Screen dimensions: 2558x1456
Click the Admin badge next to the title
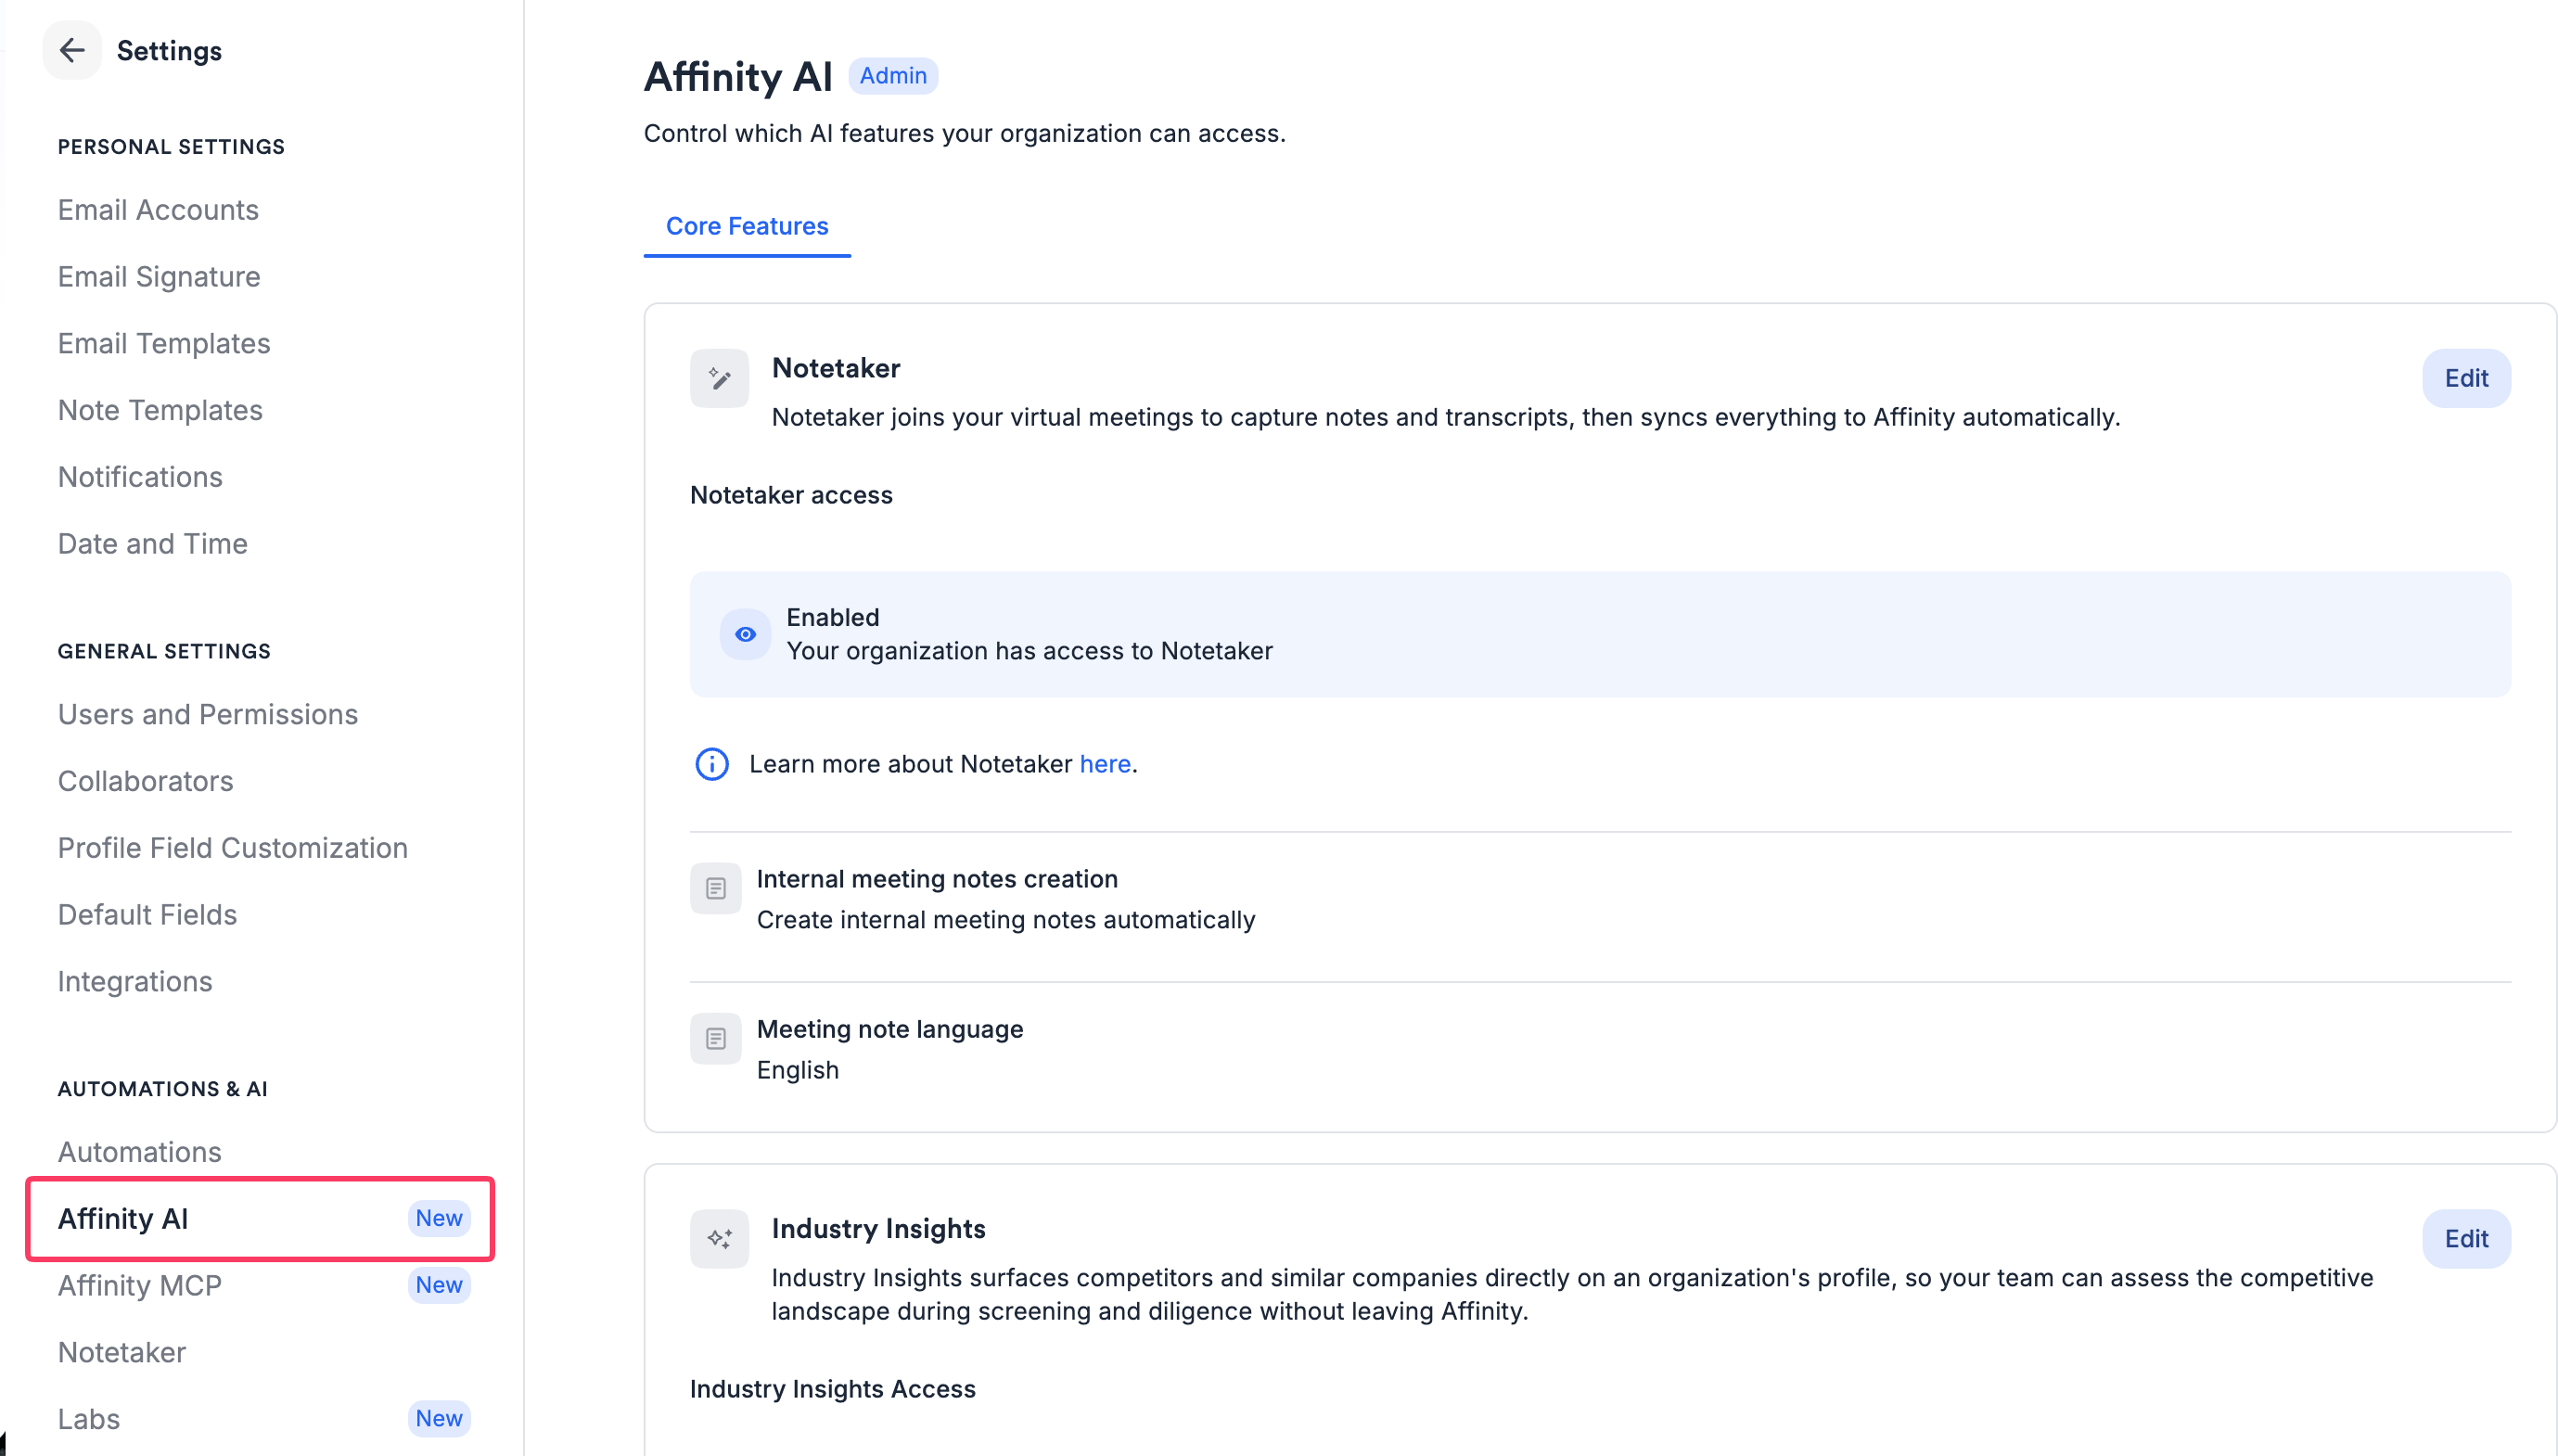(x=892, y=76)
